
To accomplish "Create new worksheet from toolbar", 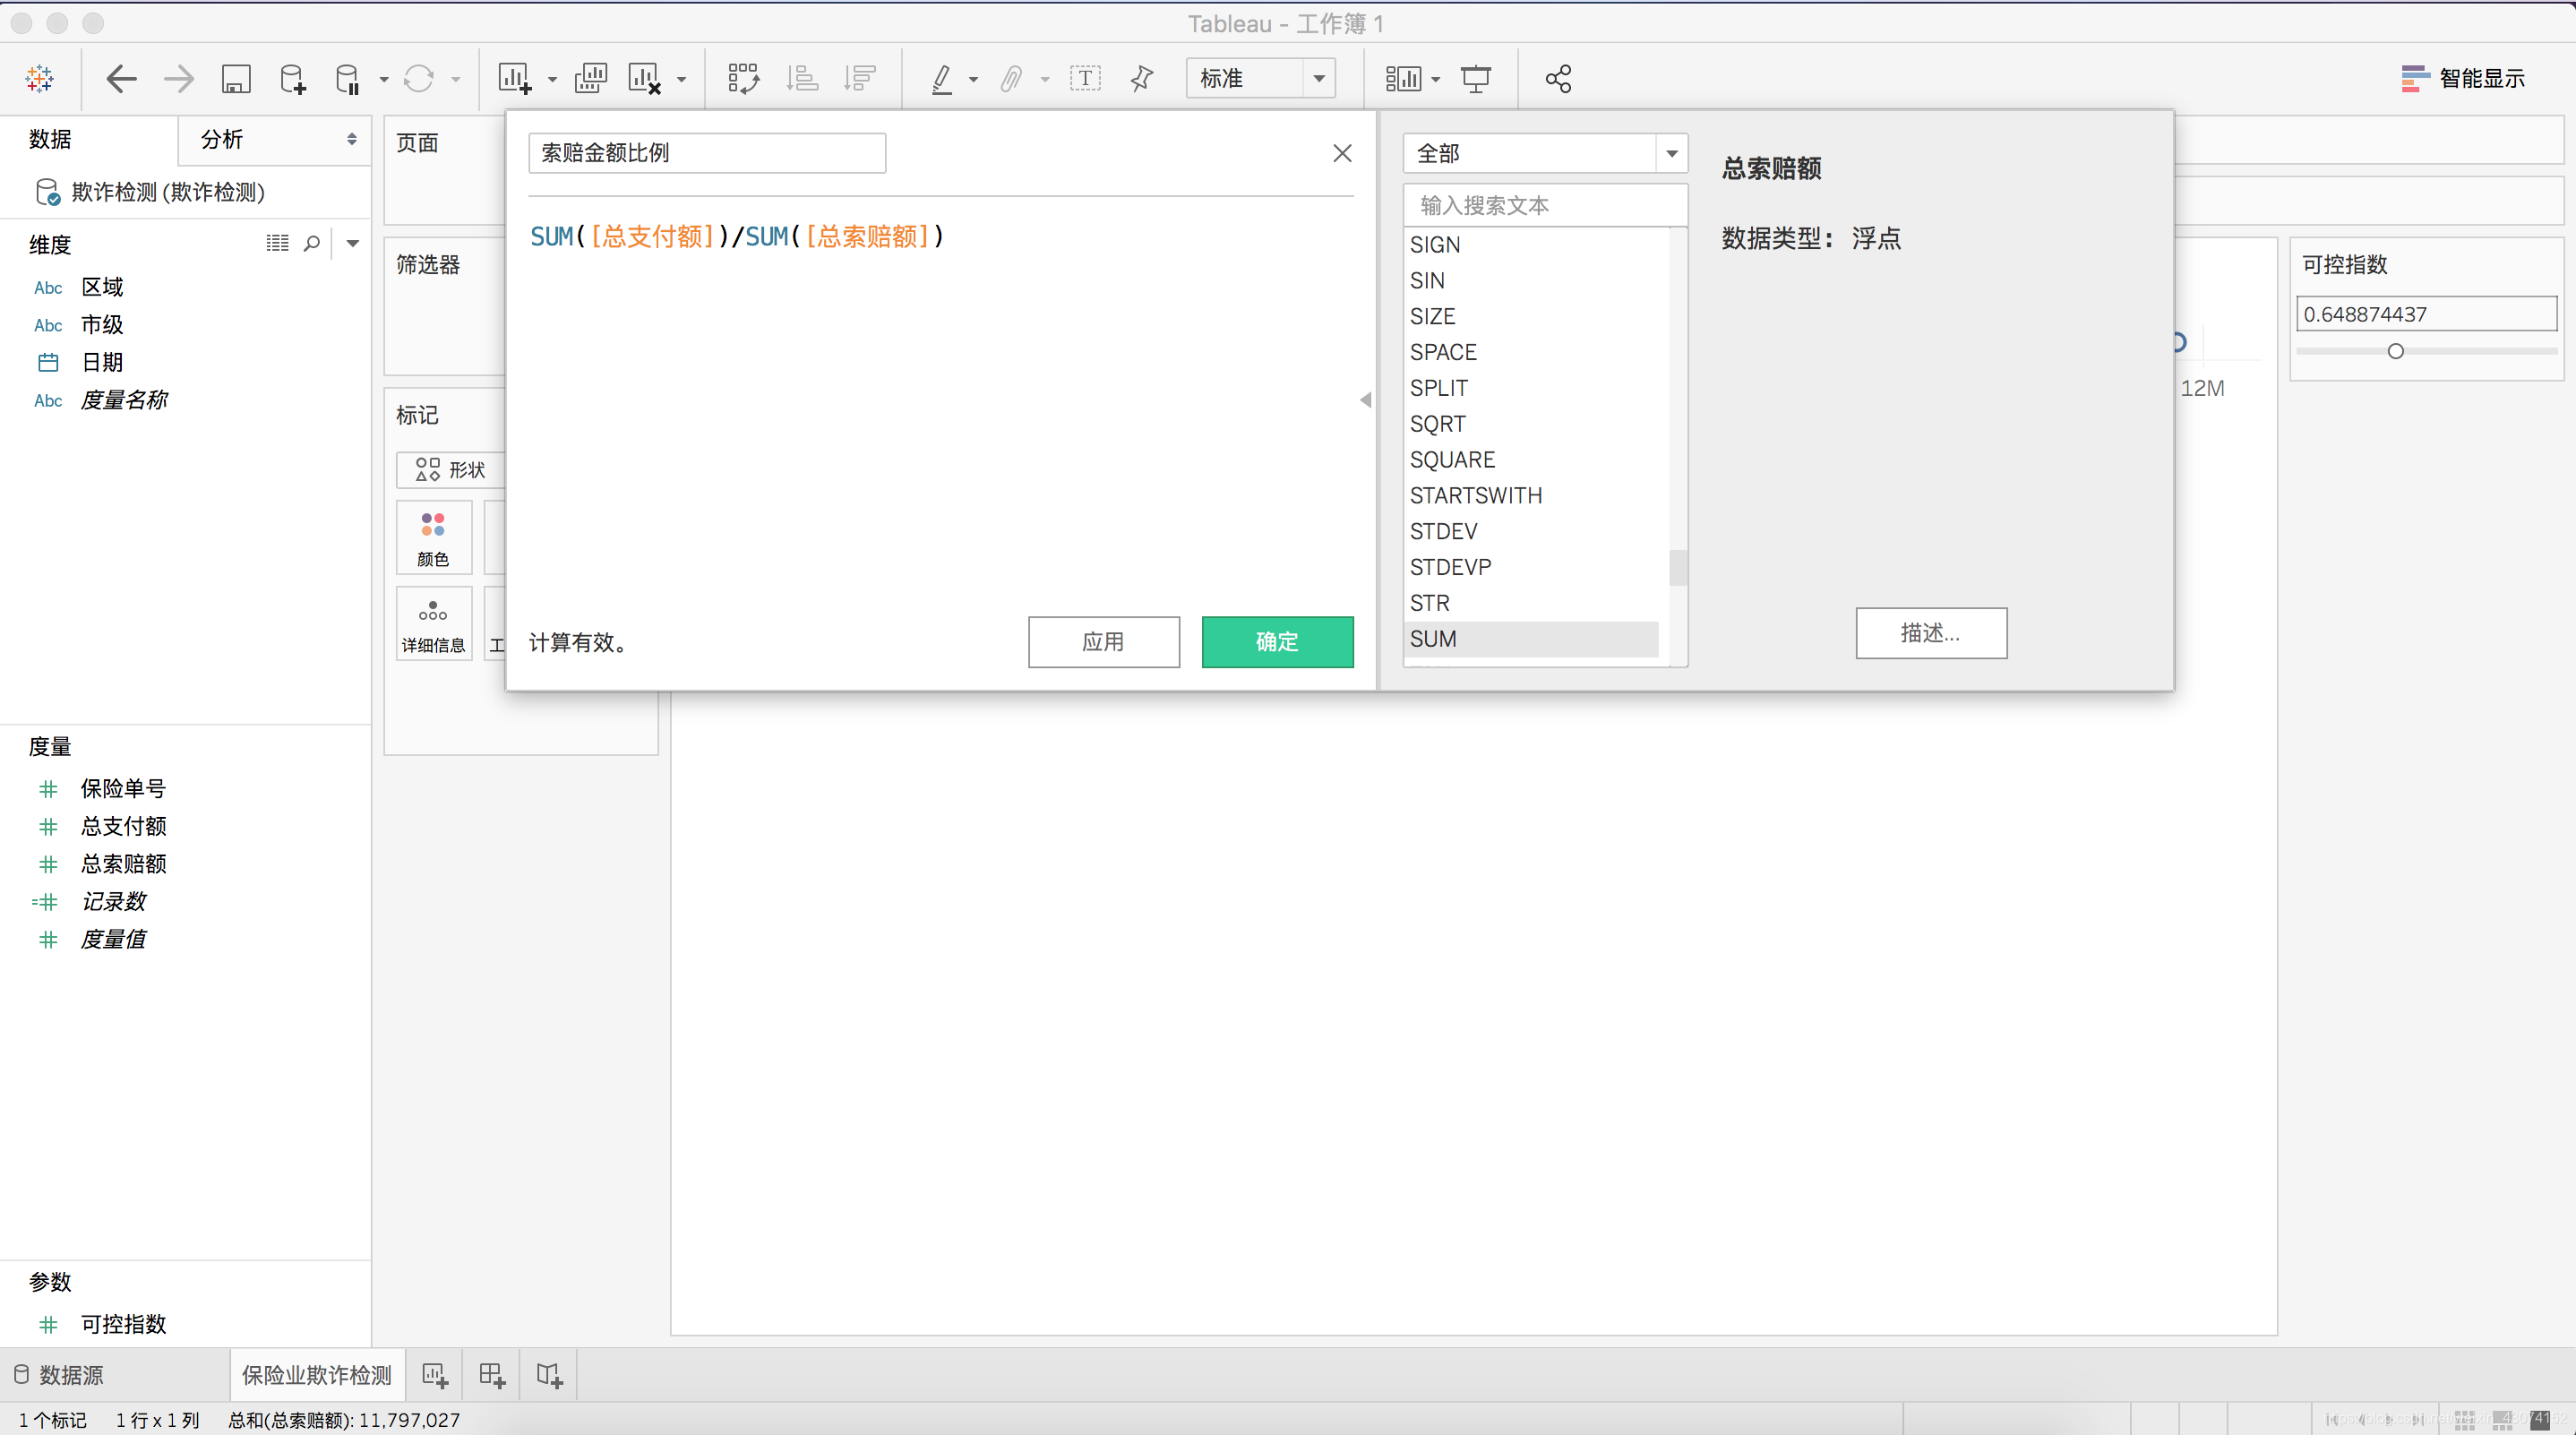I will point(515,78).
